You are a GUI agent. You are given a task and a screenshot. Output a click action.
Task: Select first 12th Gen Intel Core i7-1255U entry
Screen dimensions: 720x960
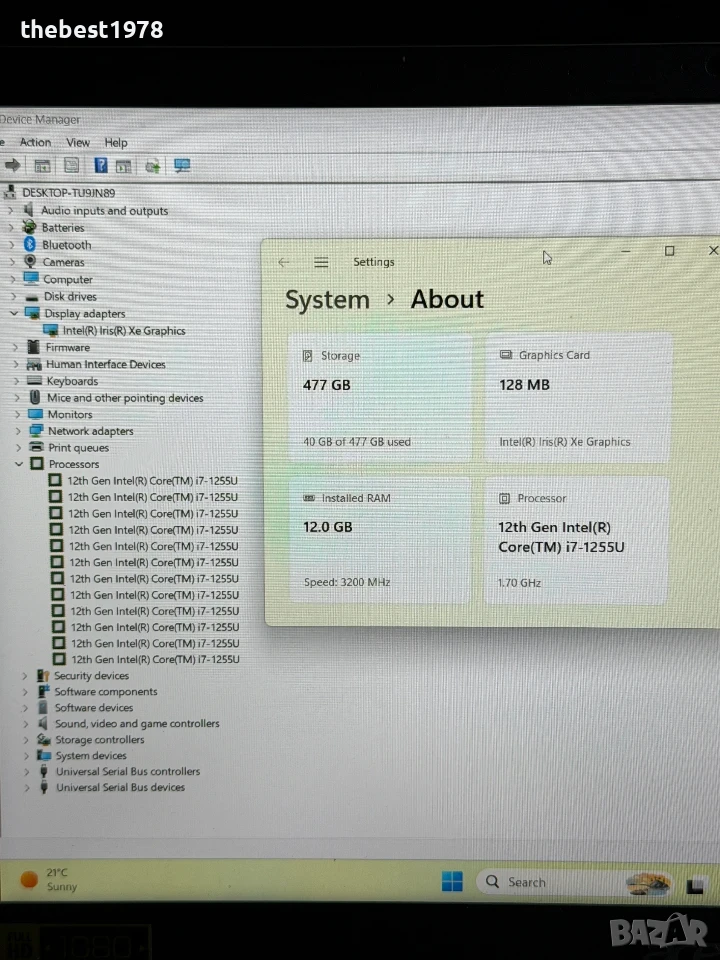coord(152,481)
